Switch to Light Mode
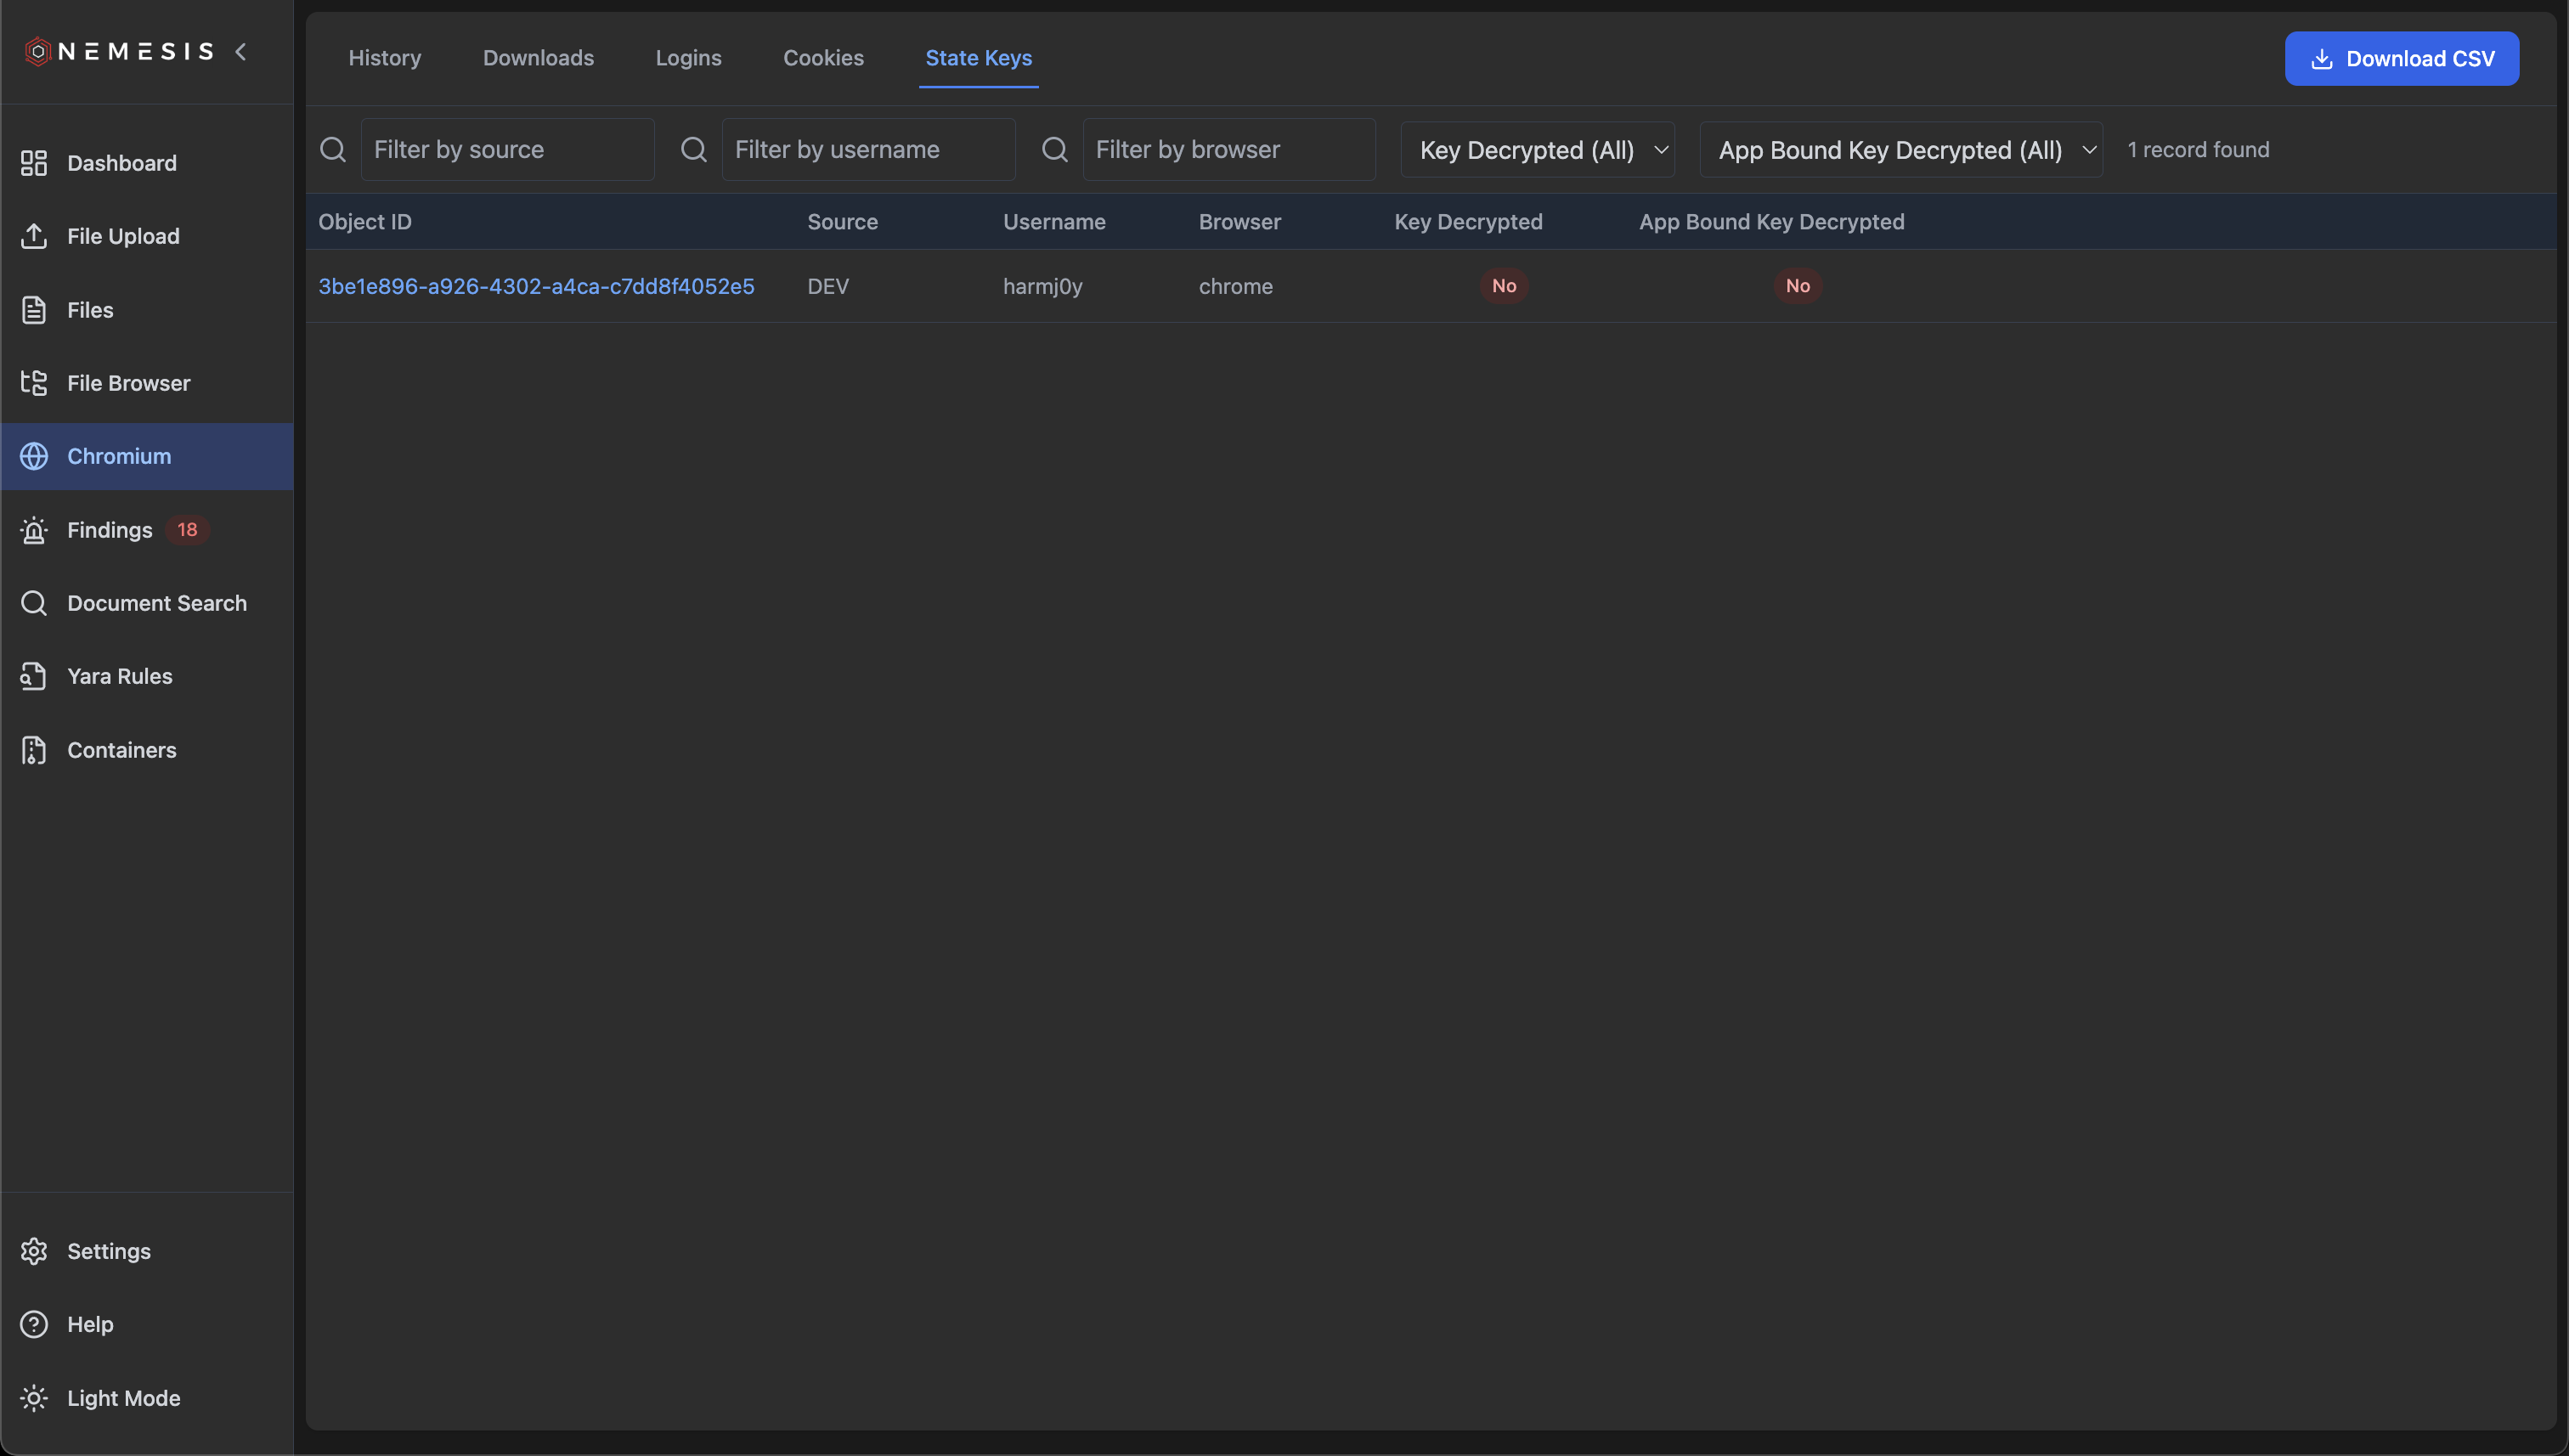This screenshot has height=1456, width=2569. (123, 1398)
